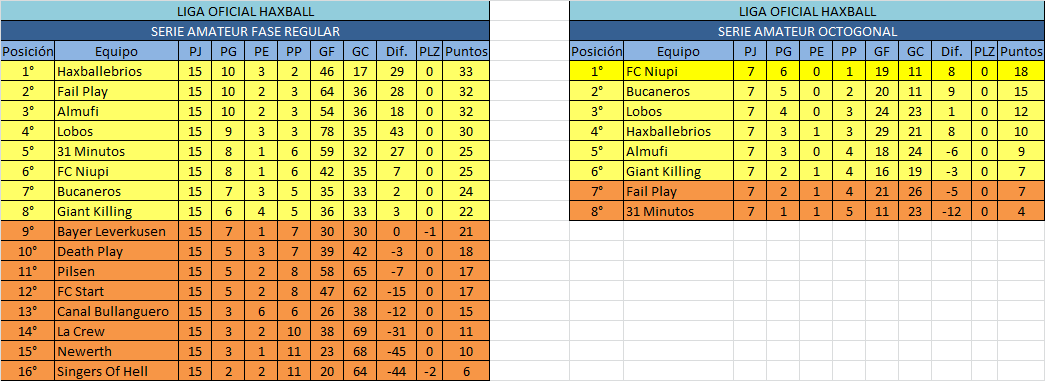
Task: Click the SERIE AMATEUR FASE REGULAR title cell
Action: (x=245, y=31)
